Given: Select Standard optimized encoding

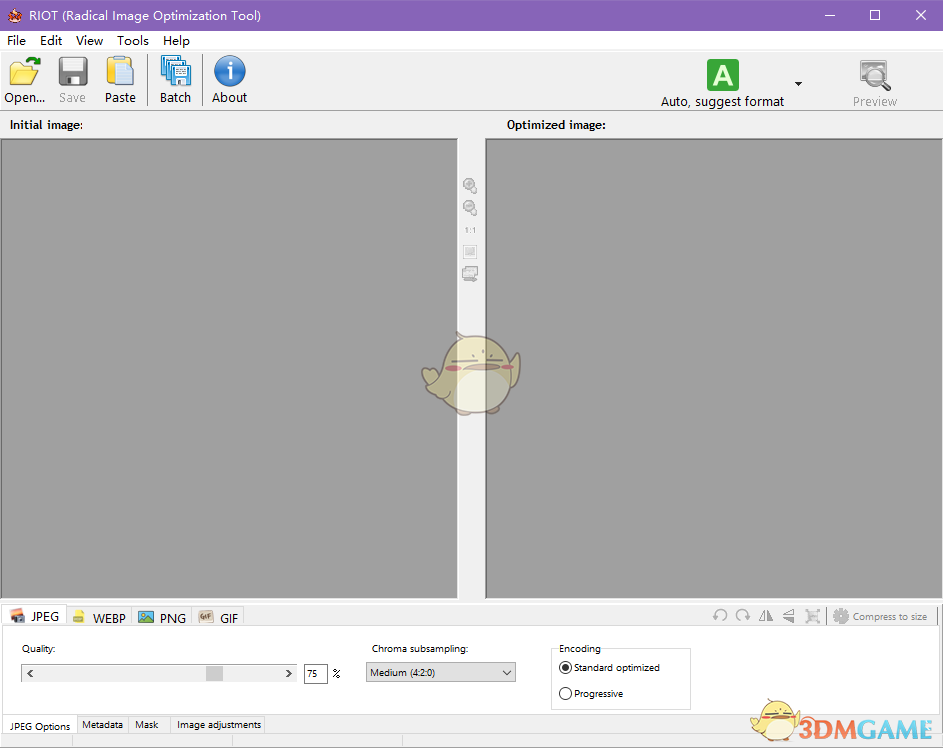Looking at the screenshot, I should 566,668.
